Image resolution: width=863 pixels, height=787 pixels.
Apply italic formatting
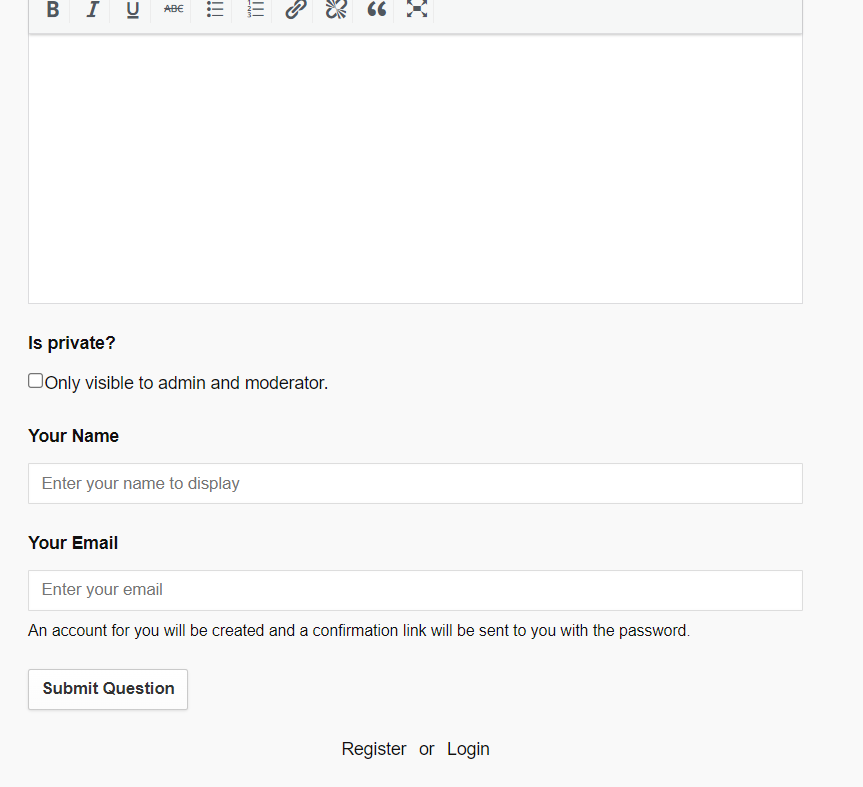[x=92, y=10]
